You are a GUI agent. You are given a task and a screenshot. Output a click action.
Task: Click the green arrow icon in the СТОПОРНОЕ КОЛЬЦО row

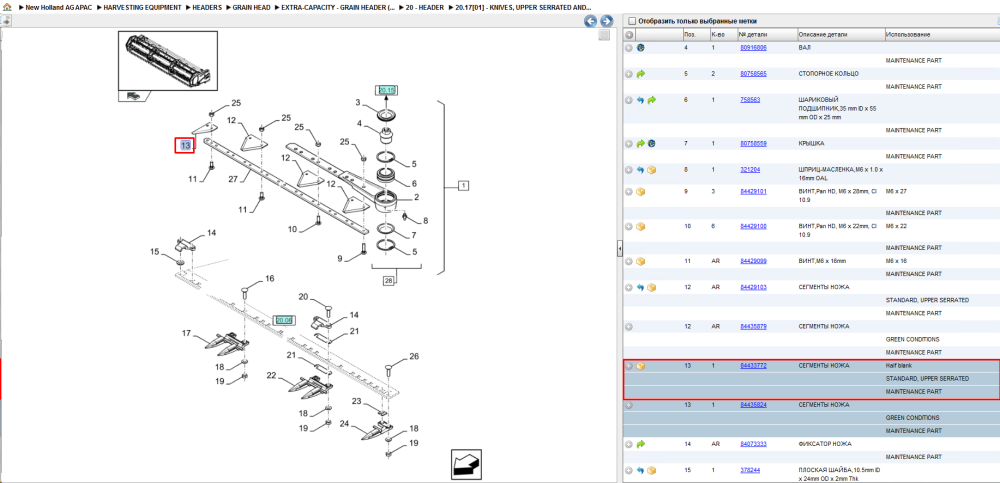[x=641, y=74]
